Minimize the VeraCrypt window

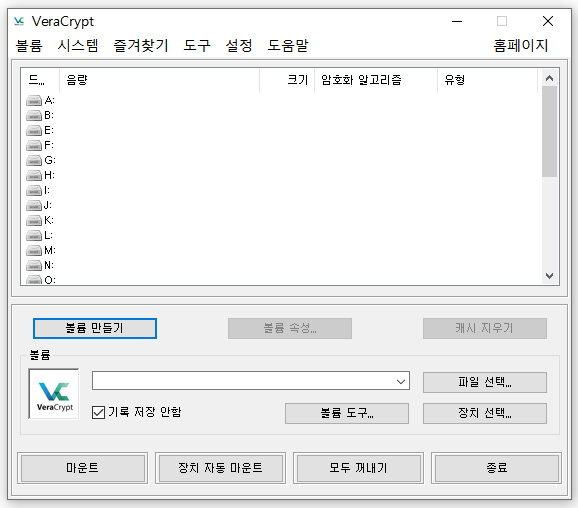[457, 21]
